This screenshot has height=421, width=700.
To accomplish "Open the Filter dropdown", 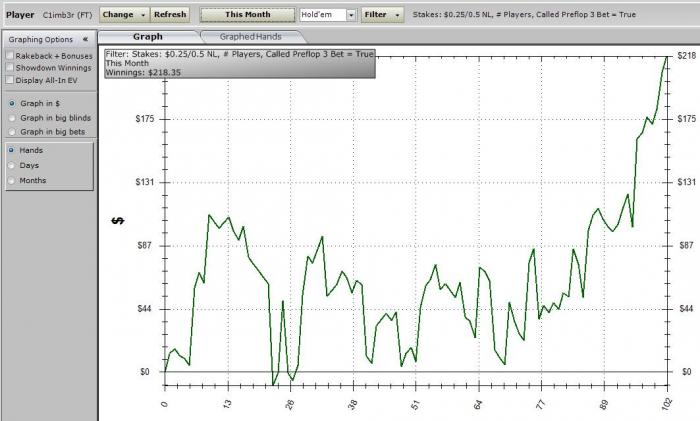I will (x=383, y=15).
